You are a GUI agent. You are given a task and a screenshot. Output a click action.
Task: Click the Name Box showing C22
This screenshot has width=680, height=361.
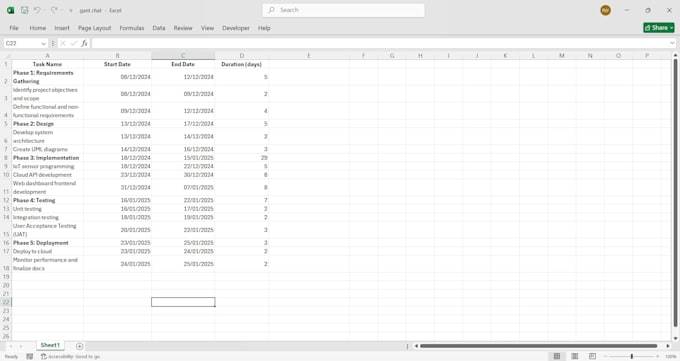click(23, 43)
